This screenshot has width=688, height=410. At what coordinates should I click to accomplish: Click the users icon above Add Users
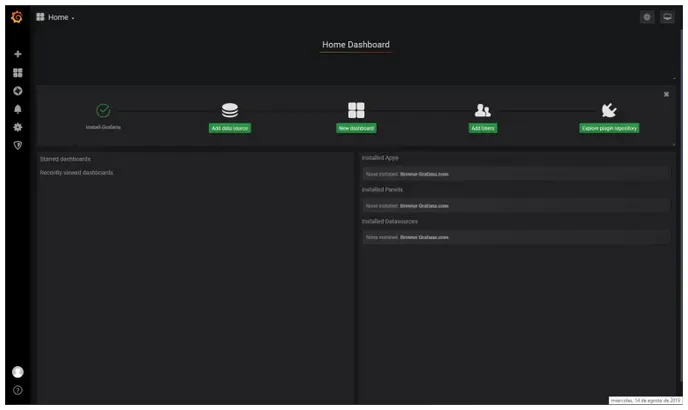483,110
